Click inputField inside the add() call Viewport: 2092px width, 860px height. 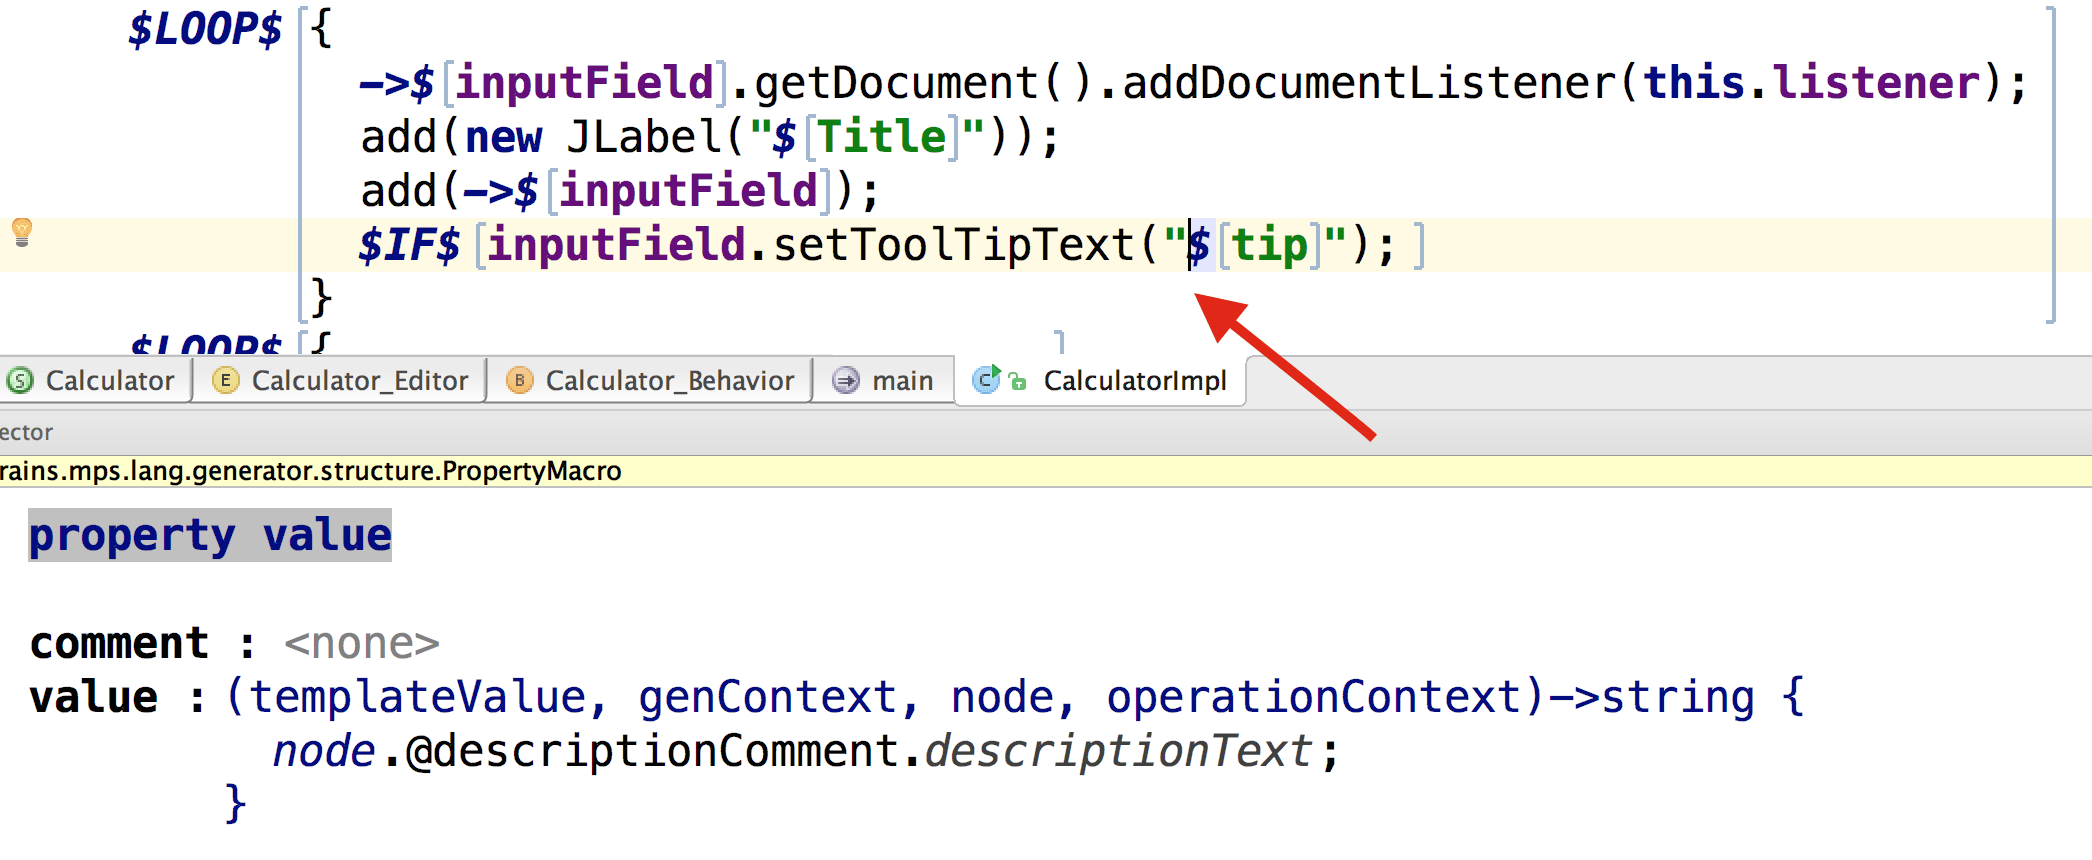(x=689, y=191)
